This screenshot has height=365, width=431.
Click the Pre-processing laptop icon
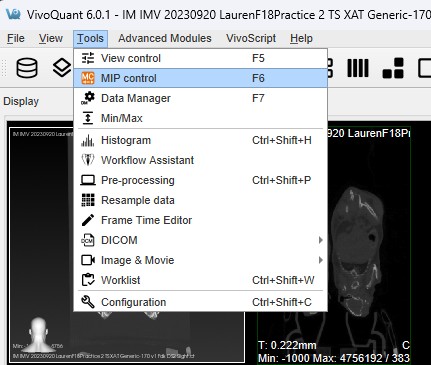[x=88, y=180]
